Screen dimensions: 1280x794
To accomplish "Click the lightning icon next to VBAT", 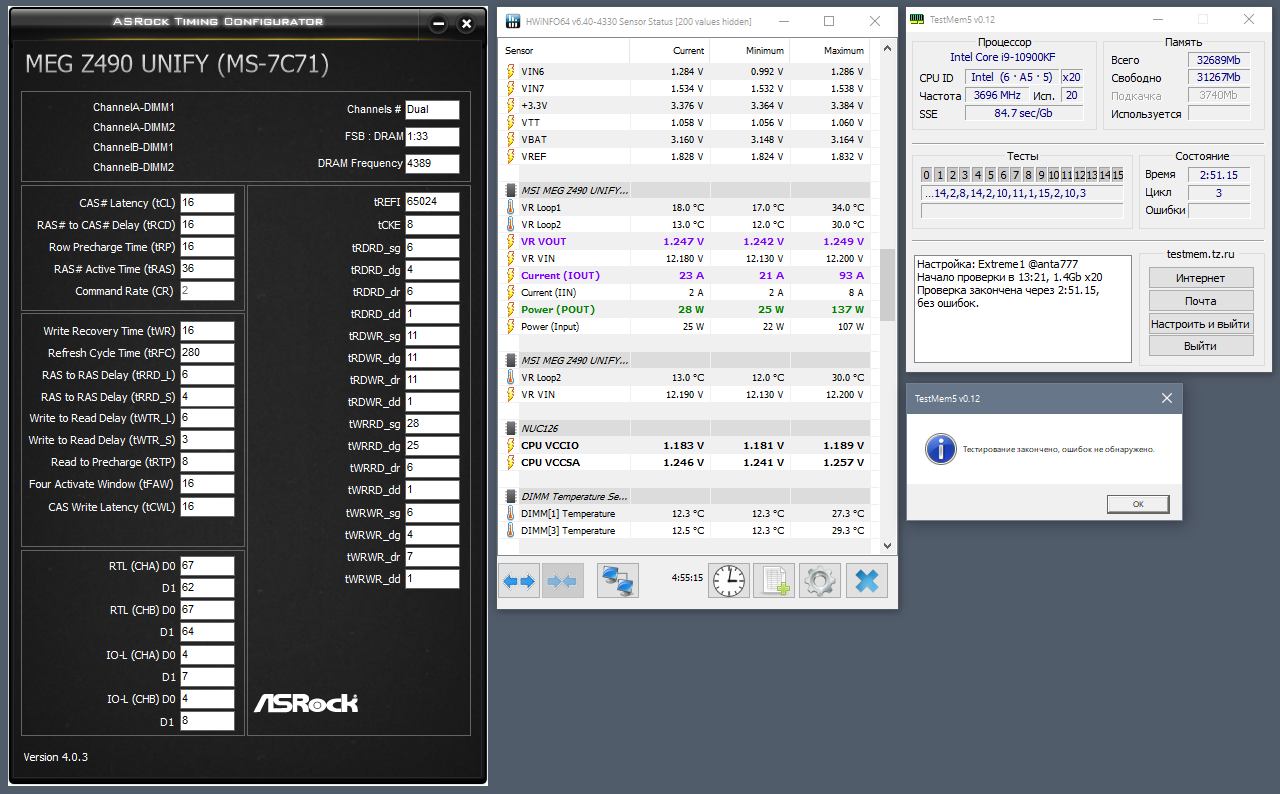I will [x=511, y=140].
